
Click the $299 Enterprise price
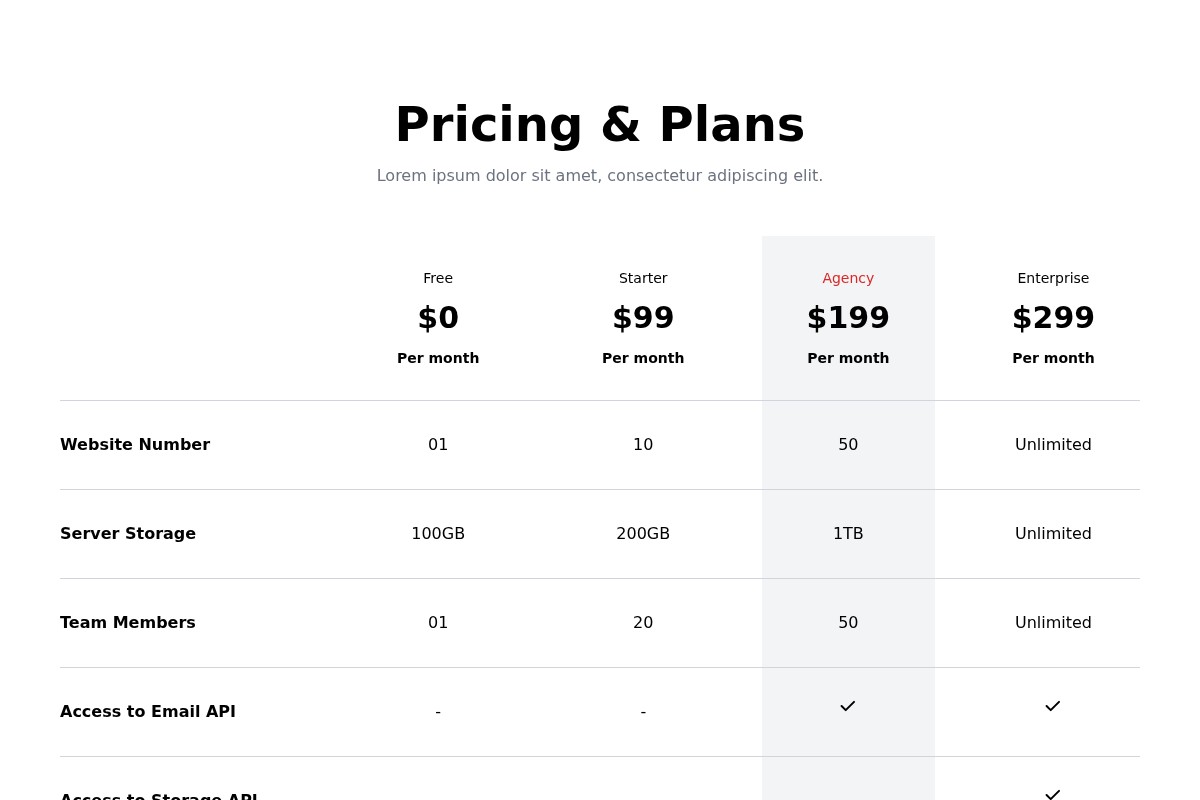point(1053,318)
